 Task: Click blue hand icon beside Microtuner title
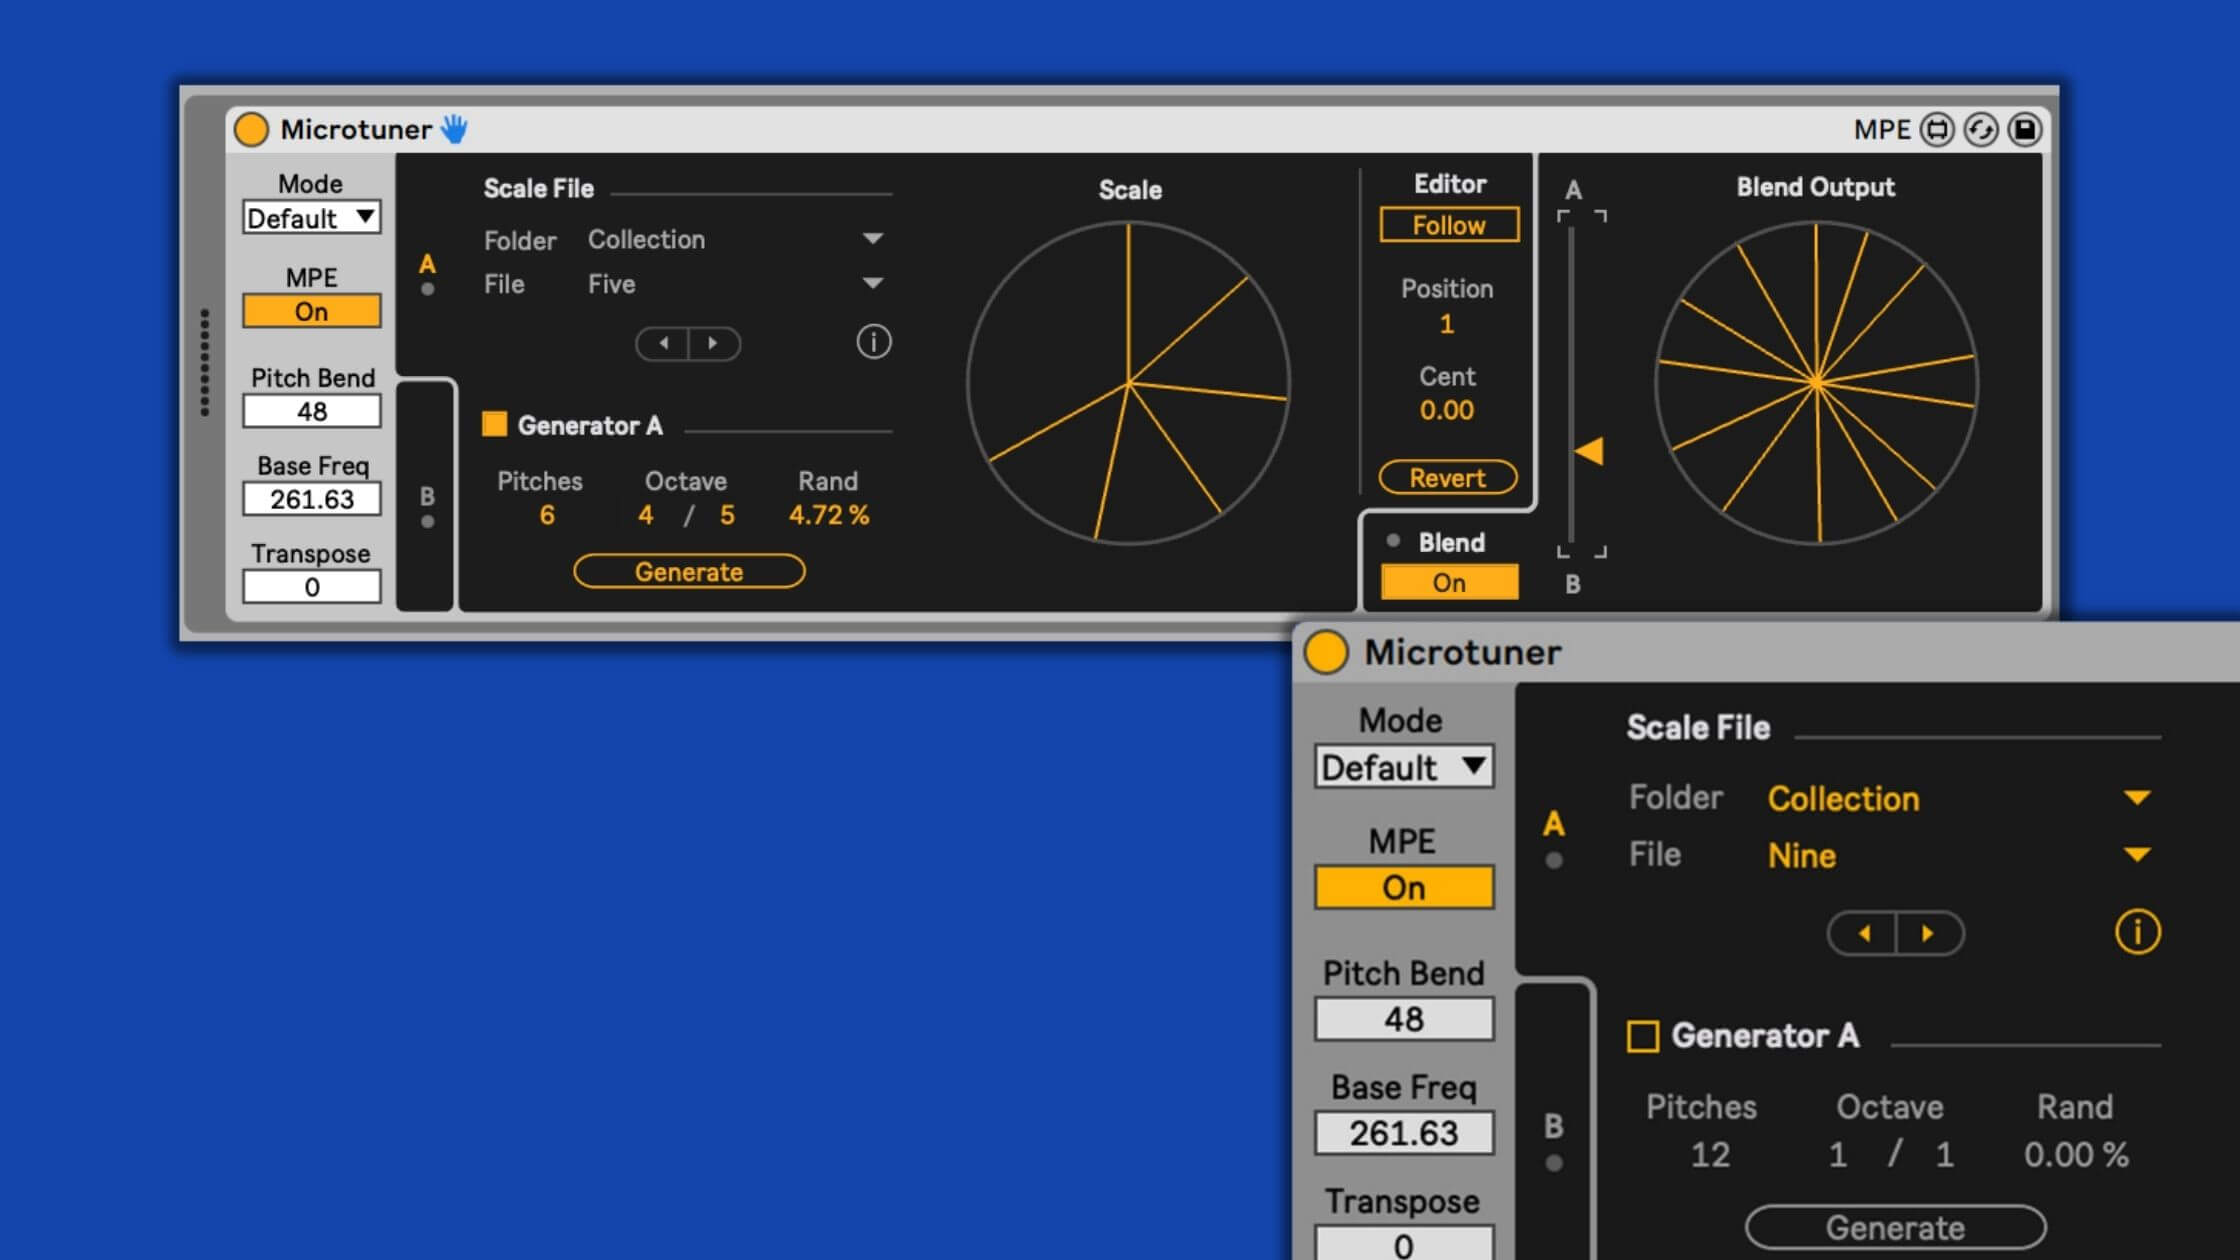click(454, 129)
